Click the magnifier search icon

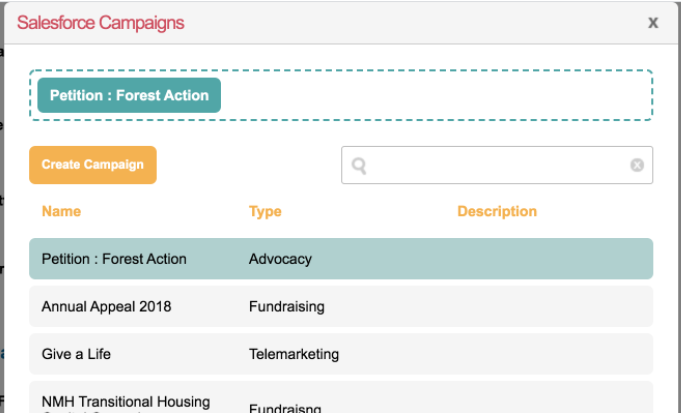359,166
